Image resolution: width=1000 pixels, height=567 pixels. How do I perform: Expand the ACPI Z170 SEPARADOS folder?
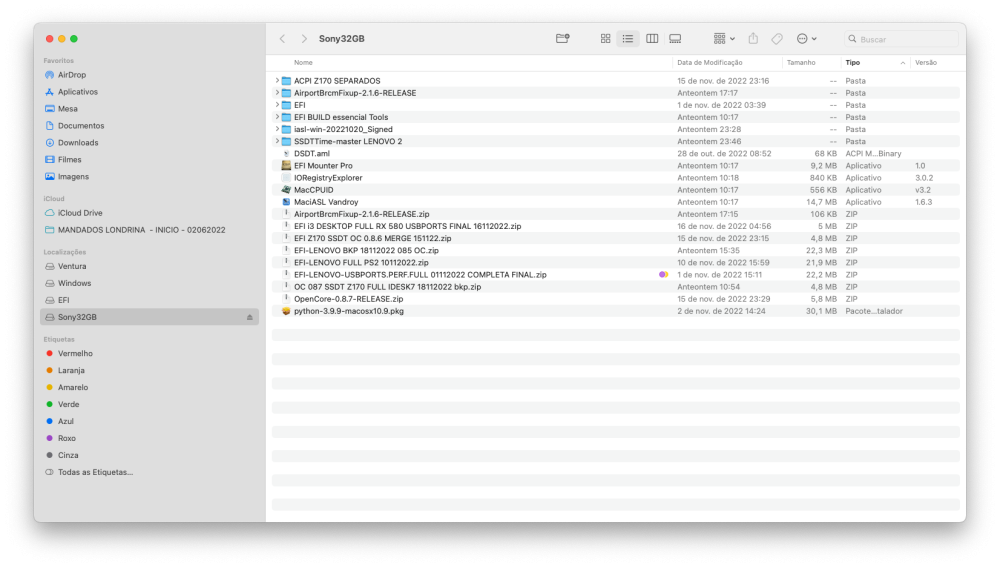277,81
